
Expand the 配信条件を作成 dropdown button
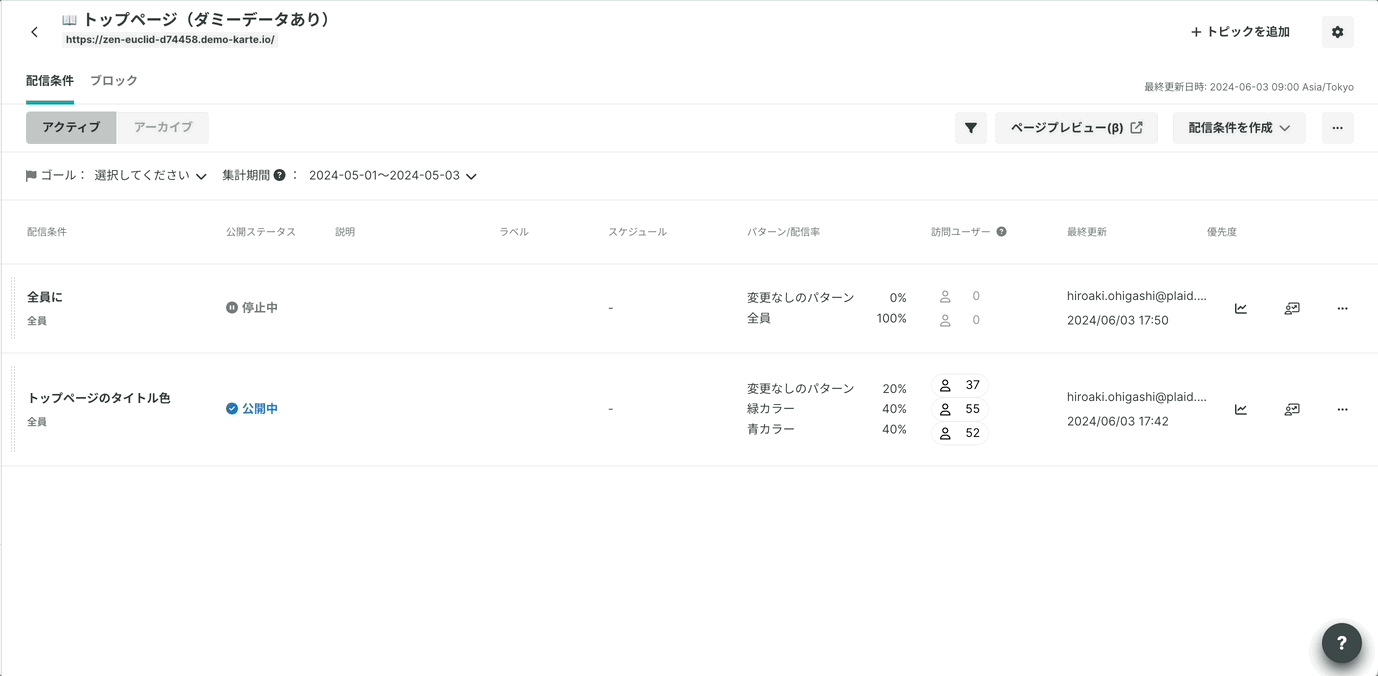[x=1239, y=128]
